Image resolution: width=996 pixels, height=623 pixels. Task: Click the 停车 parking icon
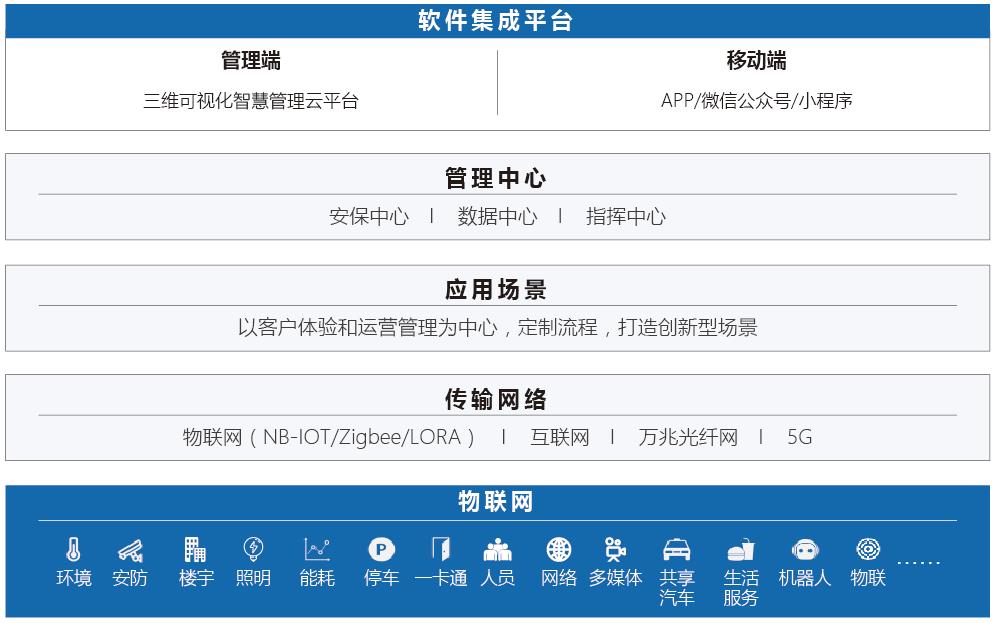(x=381, y=549)
